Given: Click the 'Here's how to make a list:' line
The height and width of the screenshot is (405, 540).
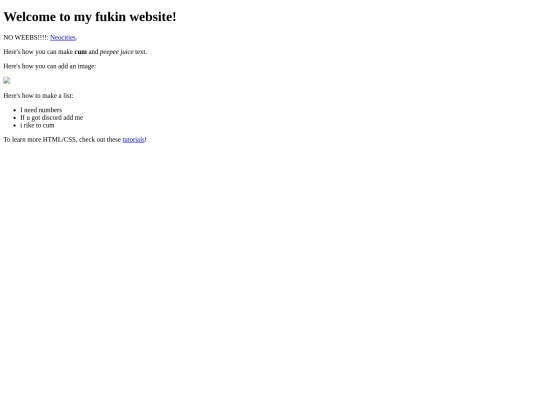Looking at the screenshot, I should point(38,96).
